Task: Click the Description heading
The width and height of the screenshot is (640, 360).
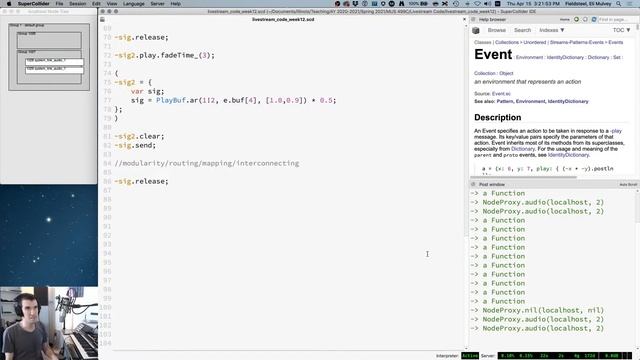Action: [x=498, y=118]
